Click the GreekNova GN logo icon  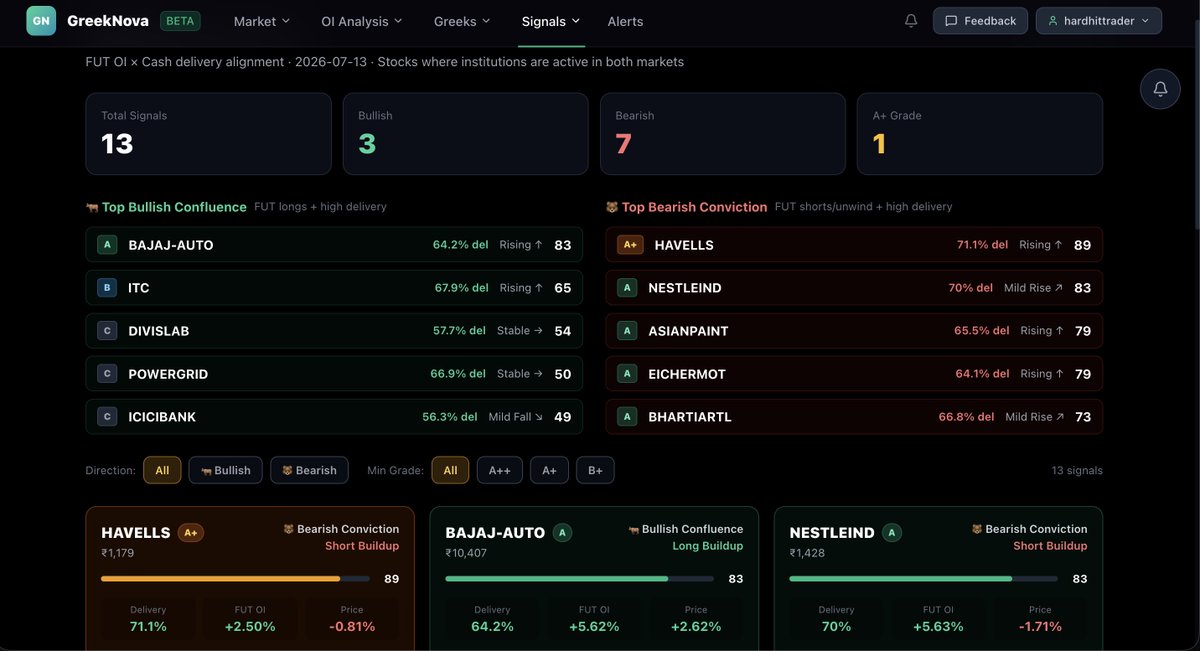(41, 20)
